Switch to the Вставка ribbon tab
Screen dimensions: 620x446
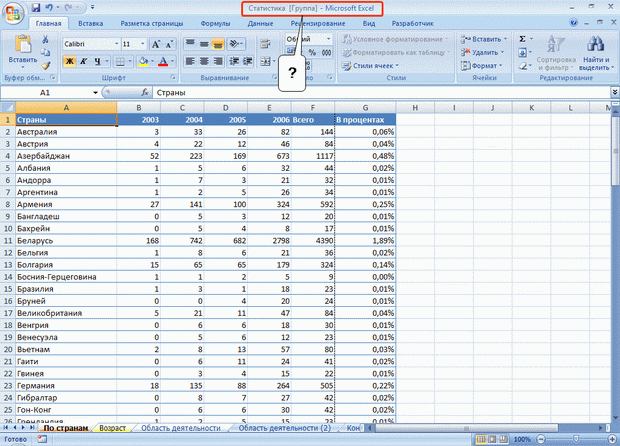tap(91, 23)
